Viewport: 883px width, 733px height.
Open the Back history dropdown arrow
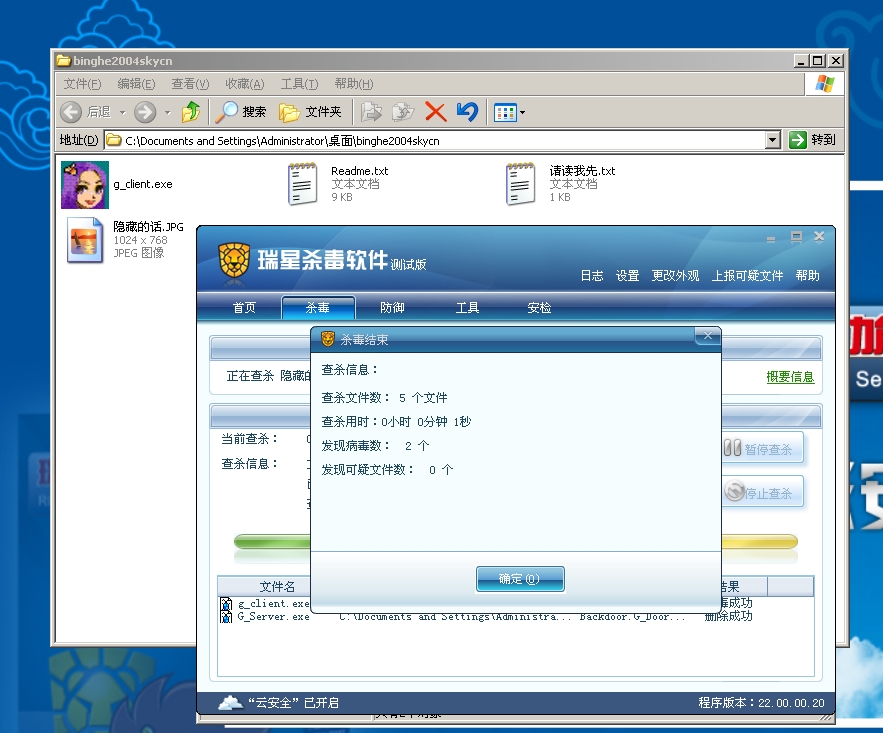pos(122,113)
